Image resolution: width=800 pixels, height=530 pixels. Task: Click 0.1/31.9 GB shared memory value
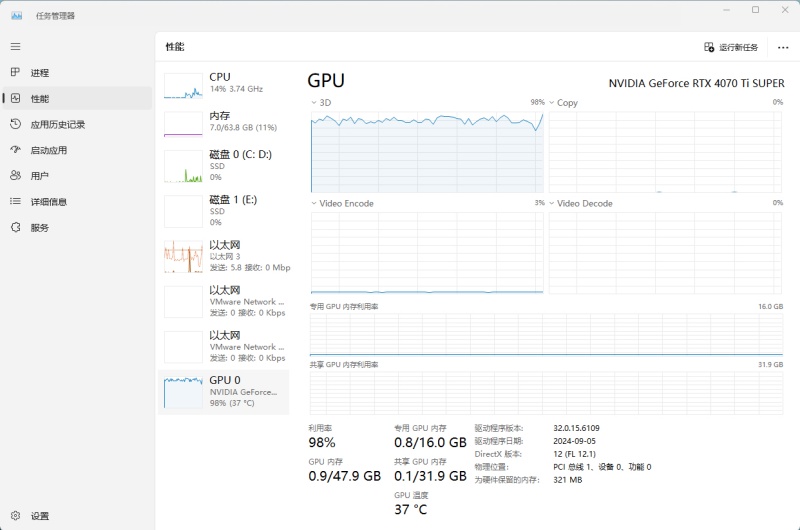430,476
